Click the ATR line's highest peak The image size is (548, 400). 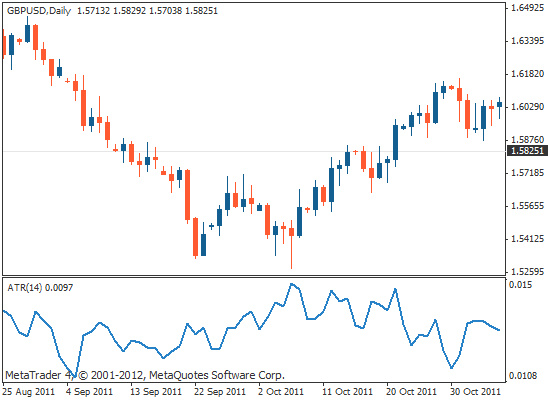coord(291,284)
